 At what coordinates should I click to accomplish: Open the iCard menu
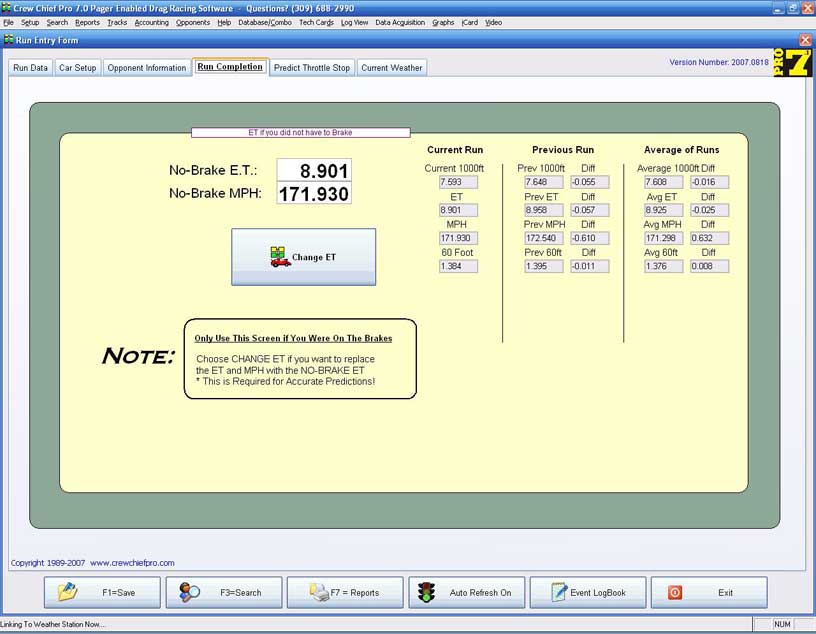[x=470, y=22]
